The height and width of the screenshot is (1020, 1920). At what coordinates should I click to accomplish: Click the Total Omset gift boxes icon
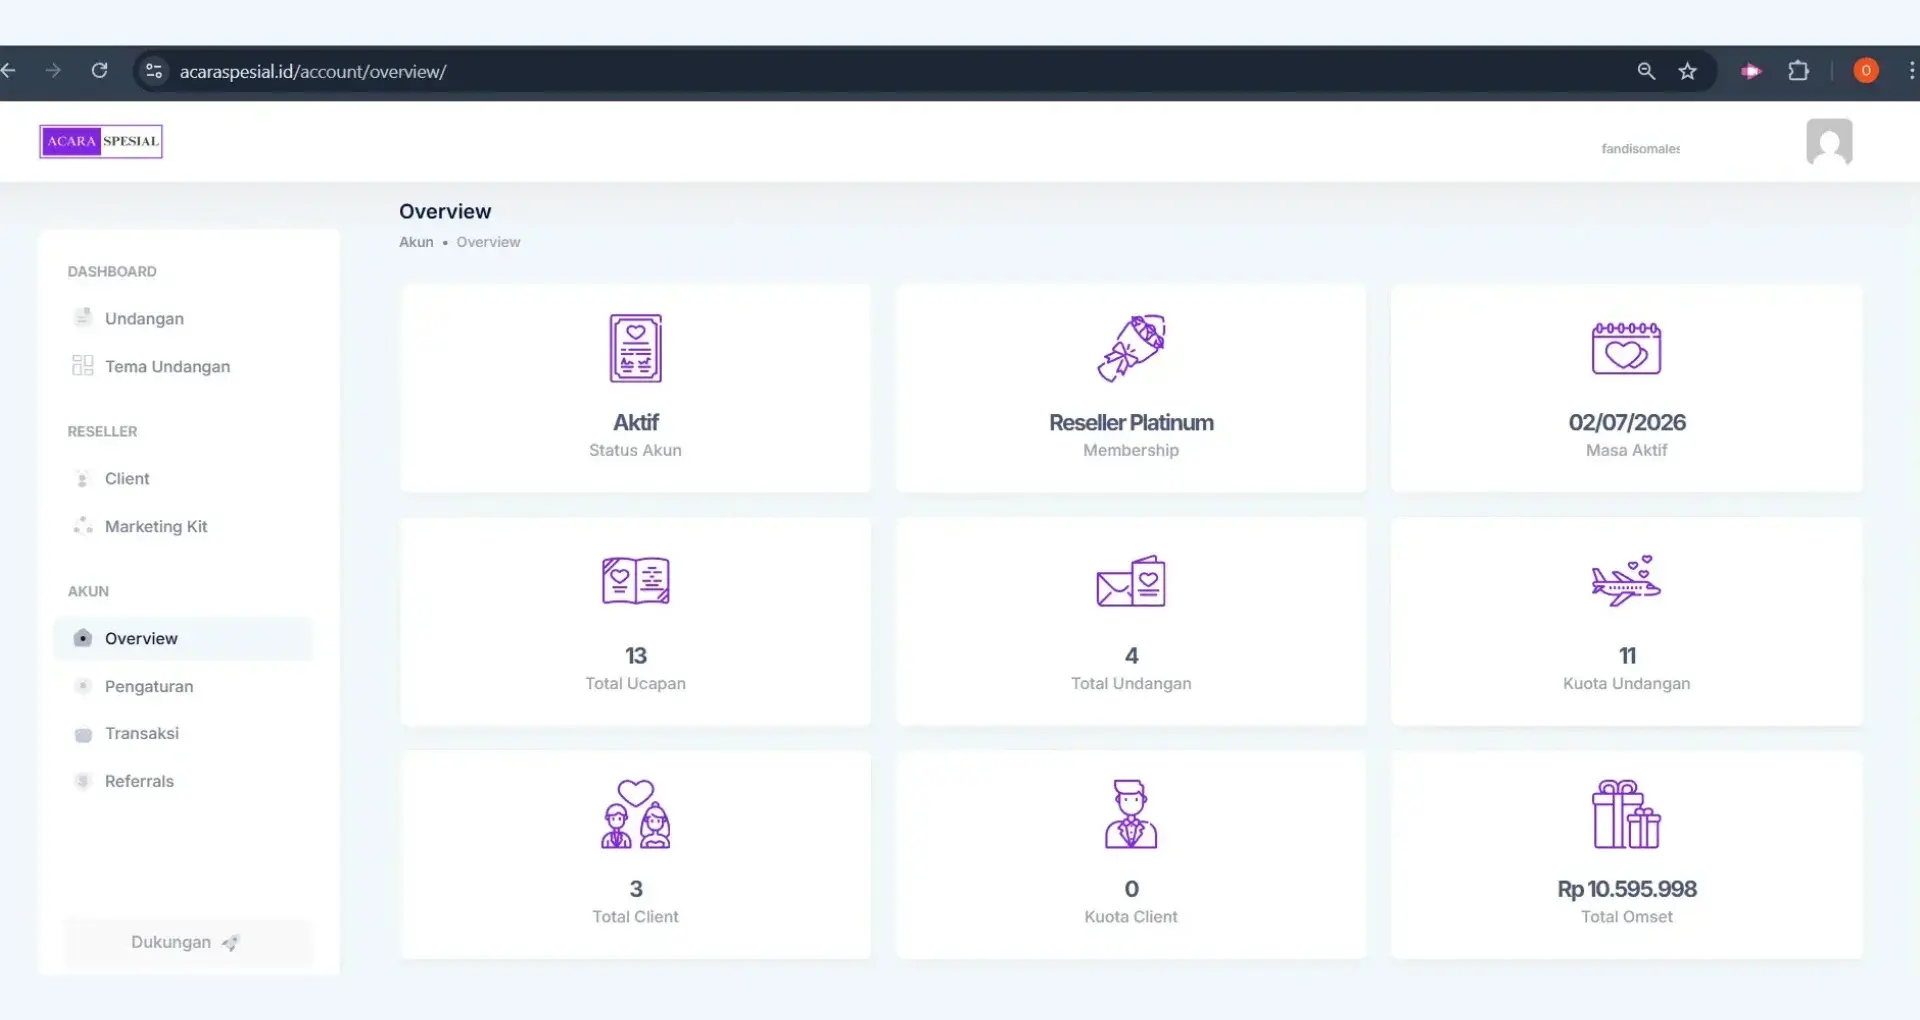click(1626, 814)
